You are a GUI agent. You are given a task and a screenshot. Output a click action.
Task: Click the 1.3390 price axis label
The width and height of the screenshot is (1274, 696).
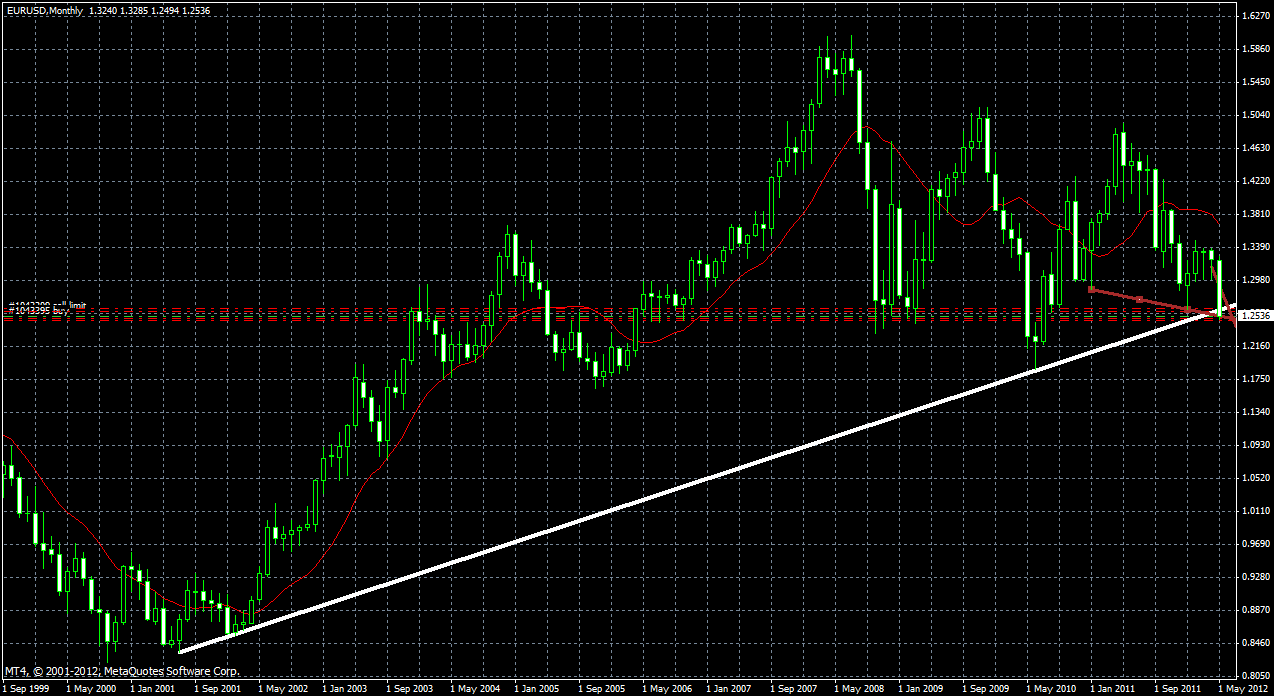1256,247
